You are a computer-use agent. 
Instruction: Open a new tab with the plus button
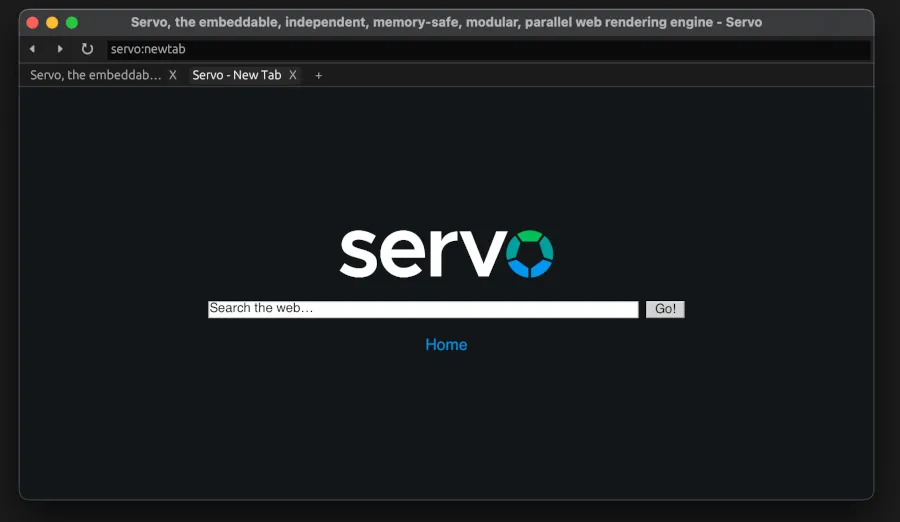(319, 75)
